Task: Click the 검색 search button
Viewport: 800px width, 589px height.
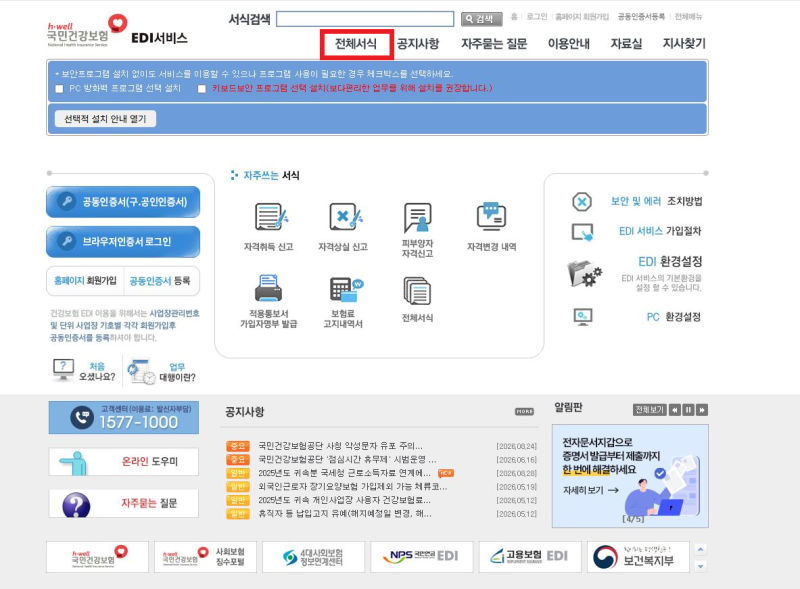Action: [x=481, y=19]
